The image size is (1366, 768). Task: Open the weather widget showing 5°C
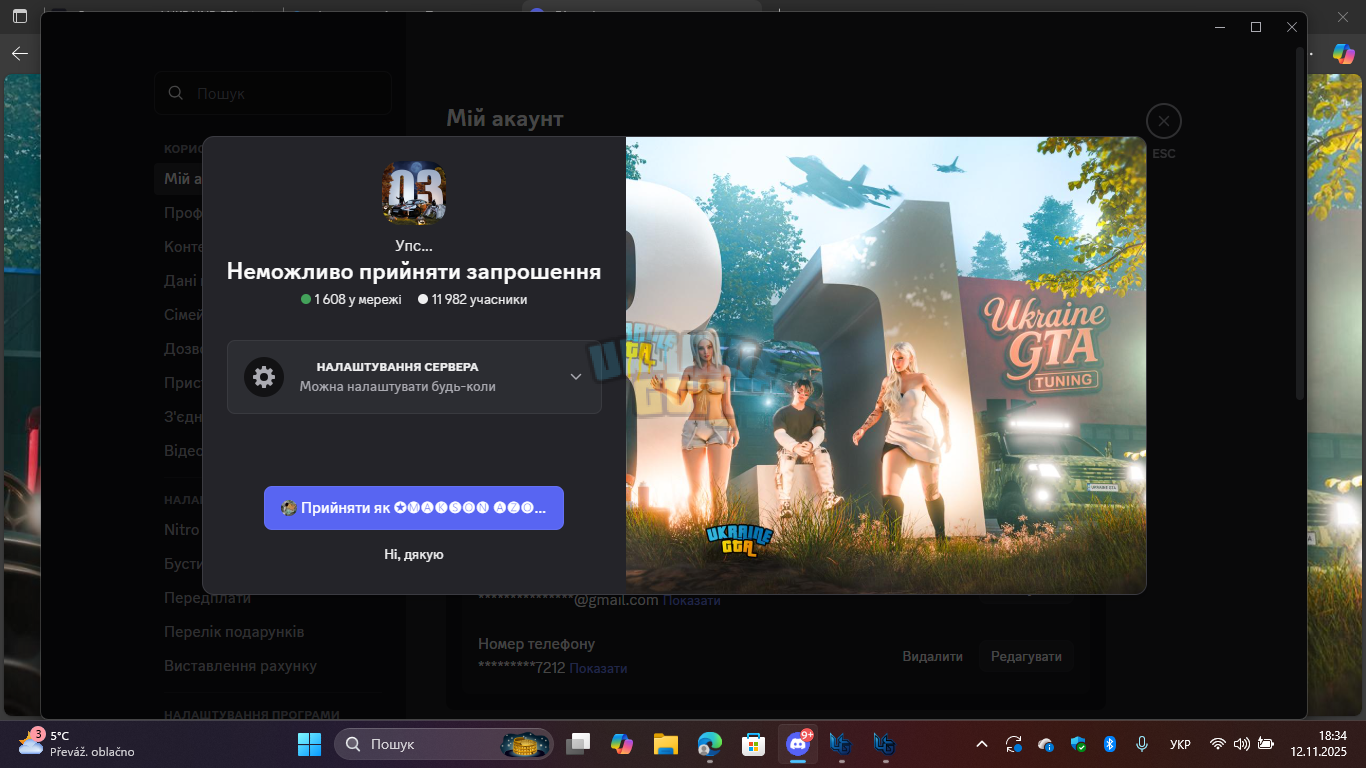[77, 744]
